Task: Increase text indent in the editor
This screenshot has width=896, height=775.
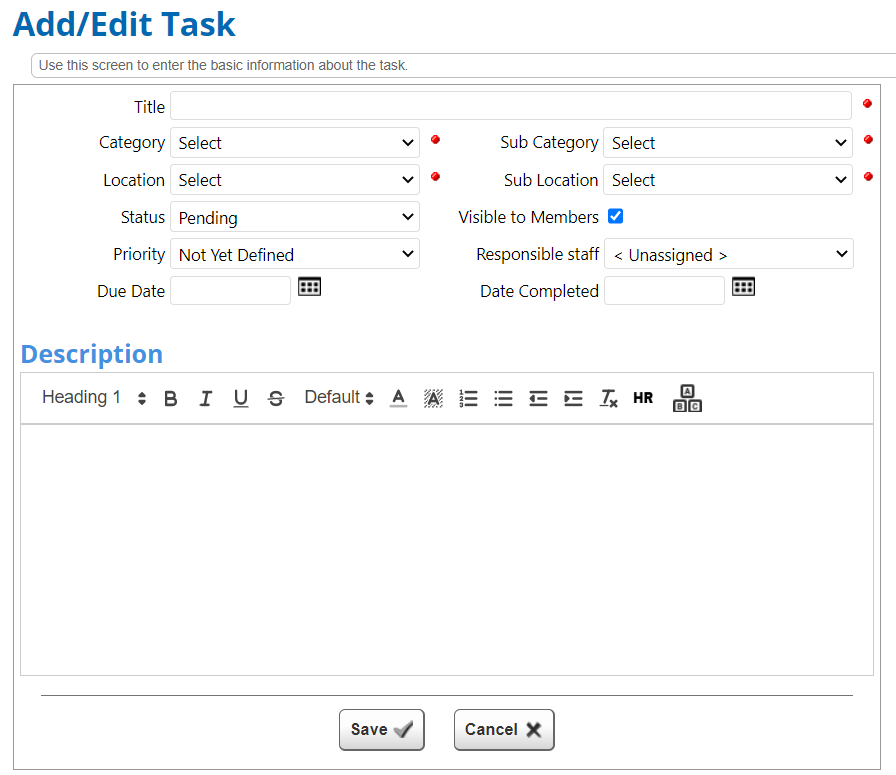Action: pyautogui.click(x=573, y=397)
